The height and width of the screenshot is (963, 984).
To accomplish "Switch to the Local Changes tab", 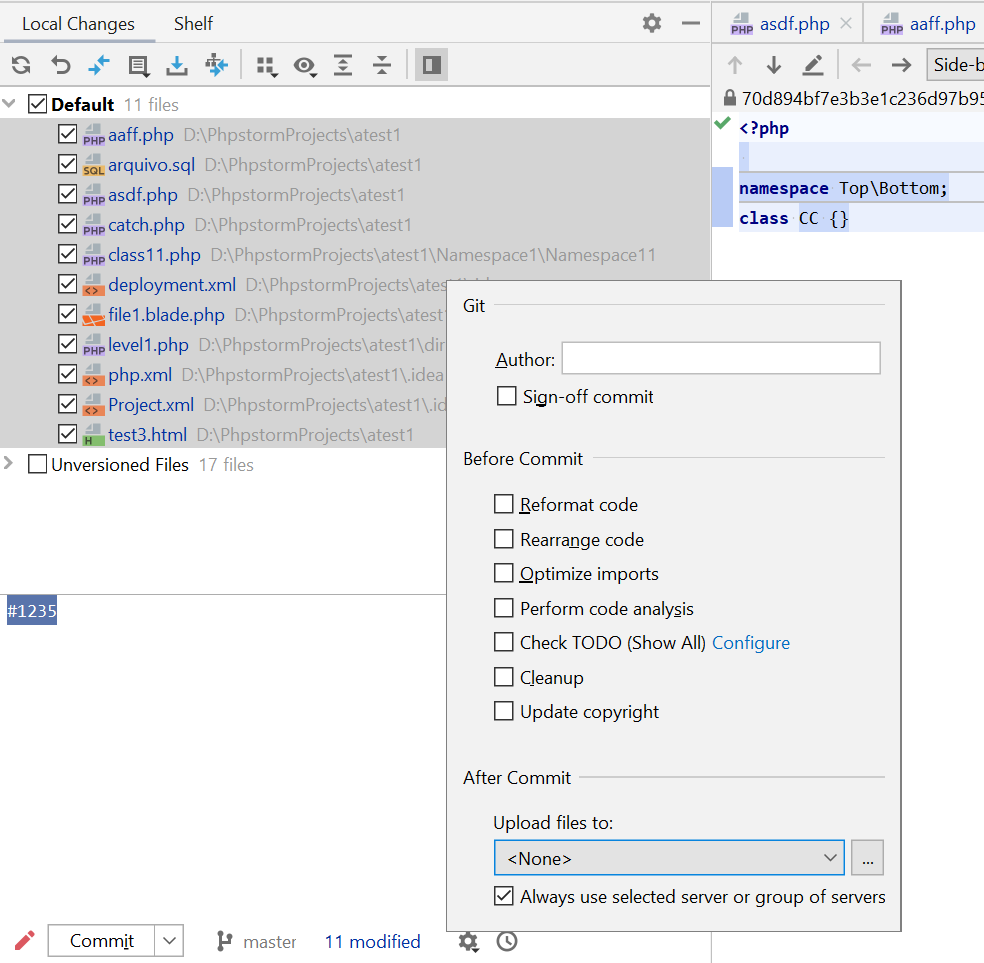I will [78, 24].
